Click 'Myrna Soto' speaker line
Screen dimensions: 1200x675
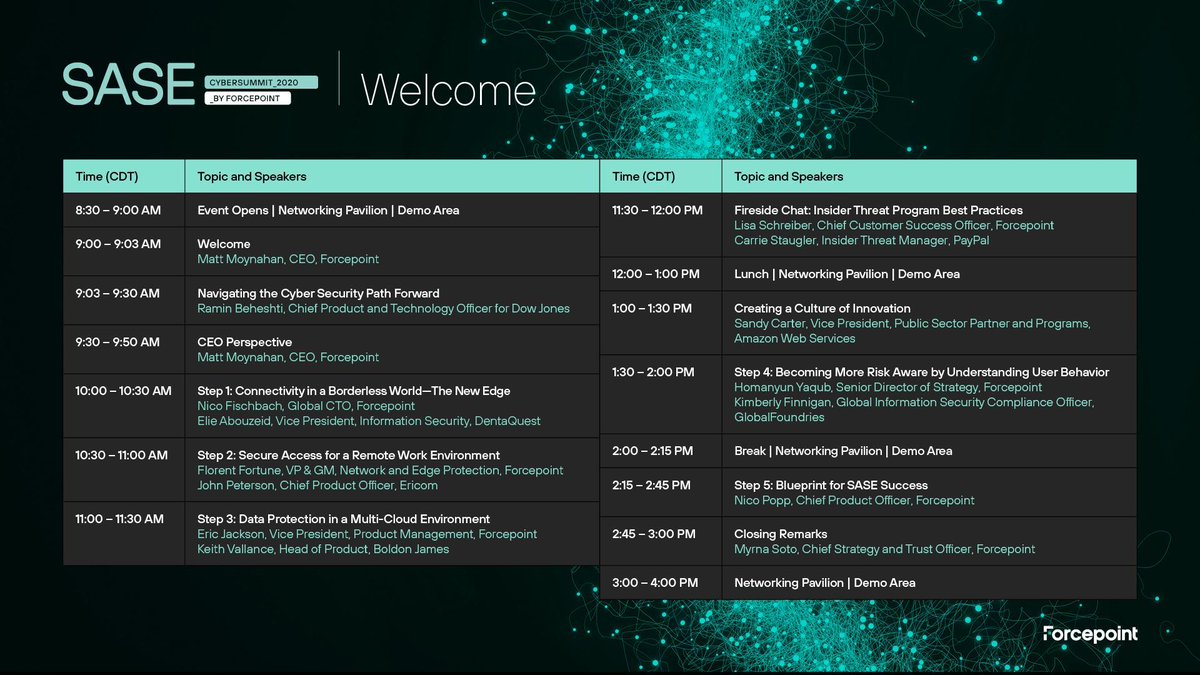[885, 549]
